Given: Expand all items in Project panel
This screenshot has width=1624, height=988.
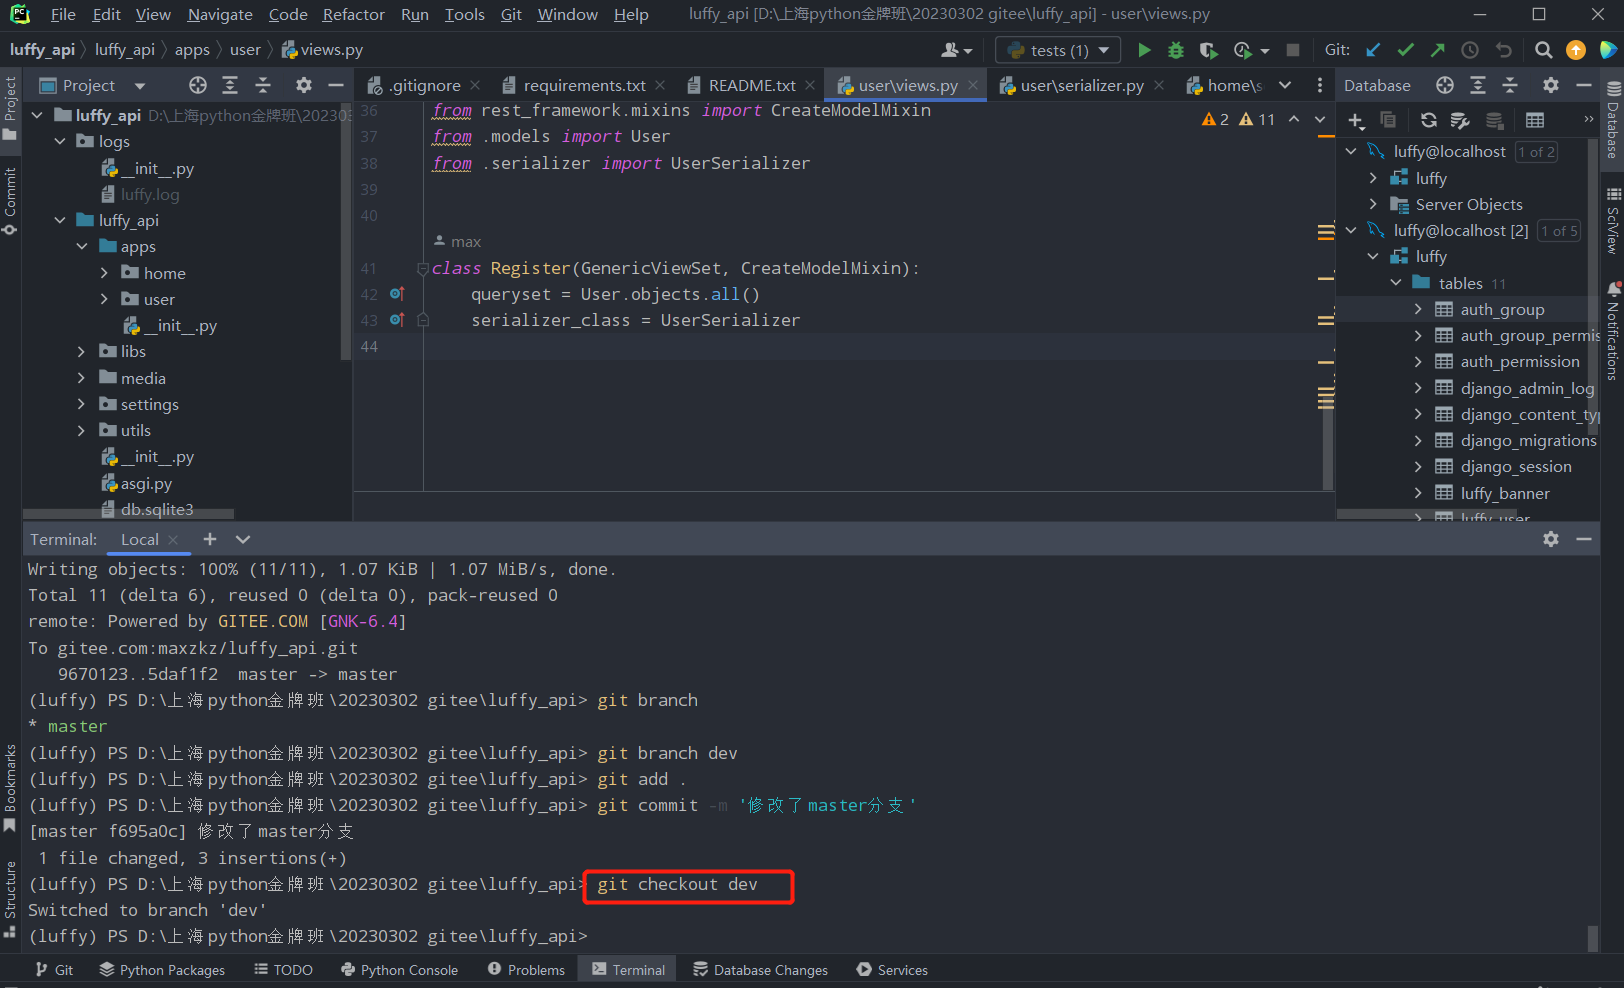Looking at the screenshot, I should [x=230, y=85].
